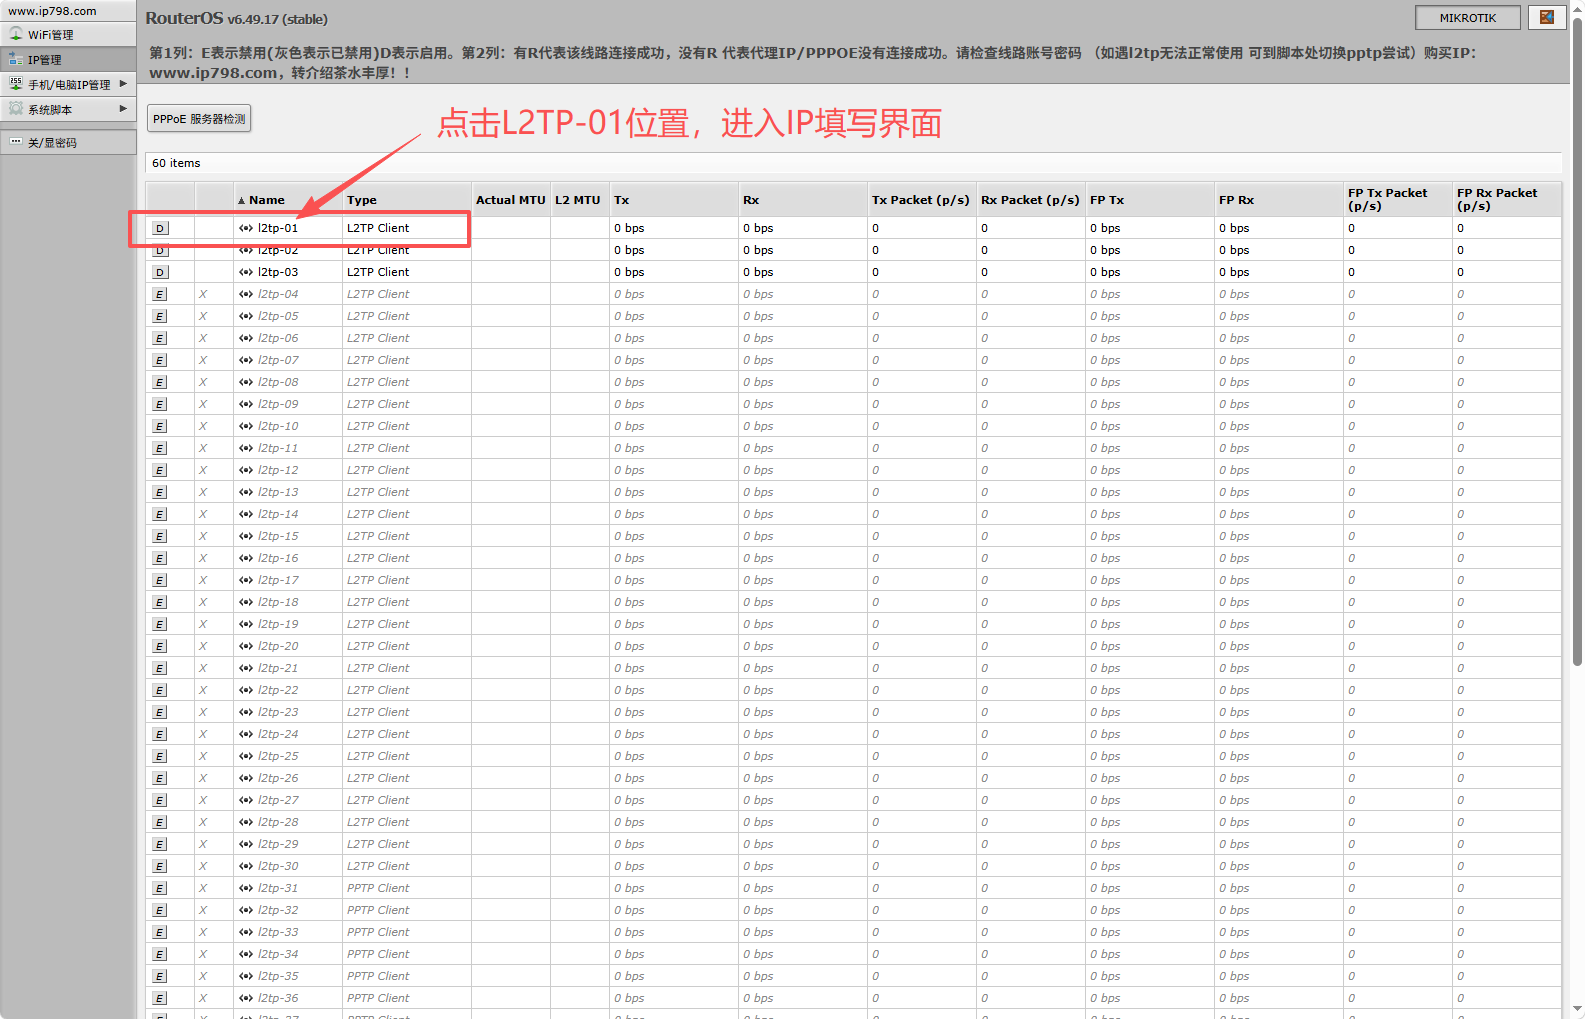Viewport: 1585px width, 1019px height.
Task: Click the interface icon of l2tp-32
Action: (x=246, y=910)
